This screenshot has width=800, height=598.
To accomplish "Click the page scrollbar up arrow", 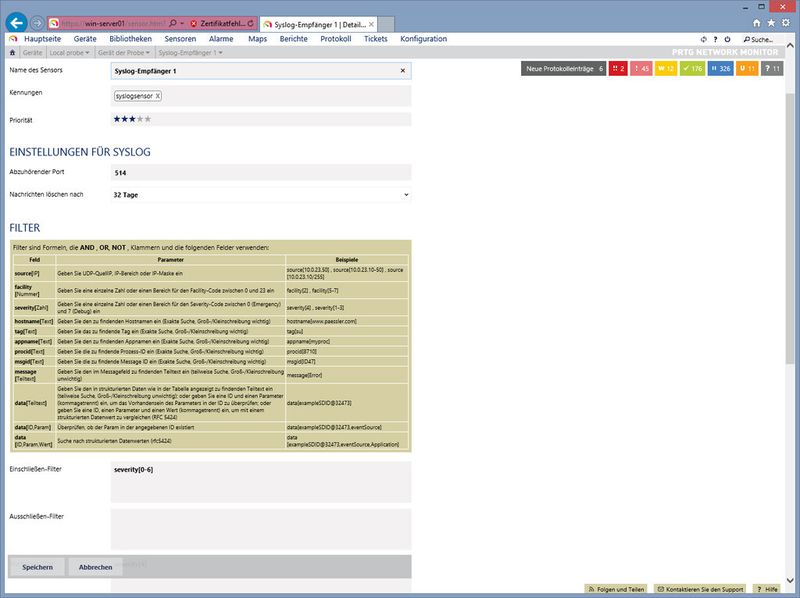I will 790,45.
